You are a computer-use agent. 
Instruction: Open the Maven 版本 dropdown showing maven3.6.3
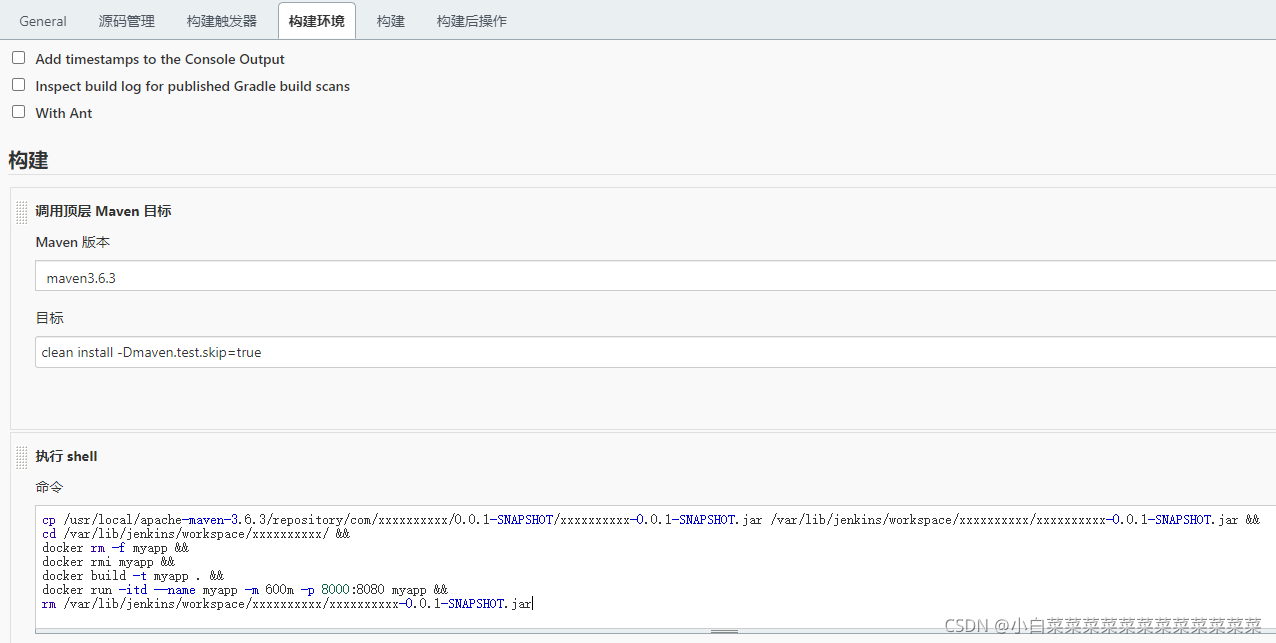pos(655,277)
